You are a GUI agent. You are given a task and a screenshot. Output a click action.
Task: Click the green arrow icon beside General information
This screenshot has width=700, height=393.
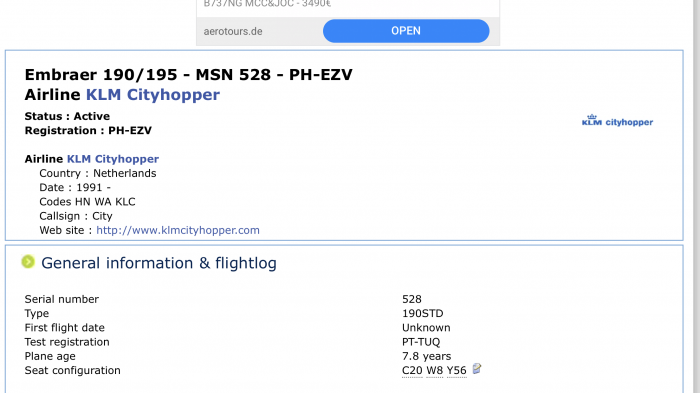click(x=28, y=262)
